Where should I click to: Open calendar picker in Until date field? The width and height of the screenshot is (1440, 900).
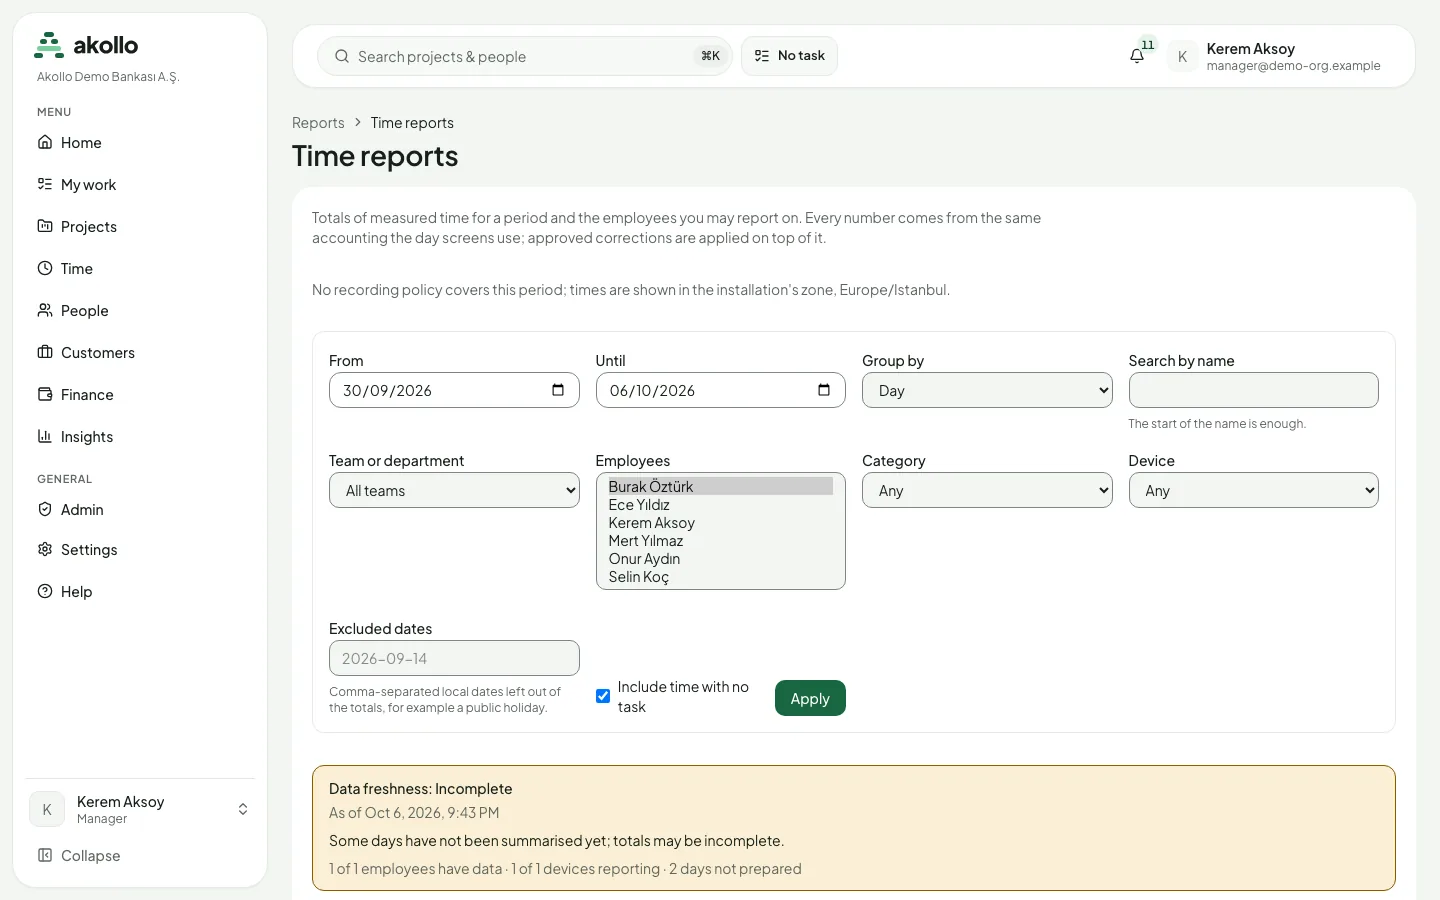[x=824, y=390]
